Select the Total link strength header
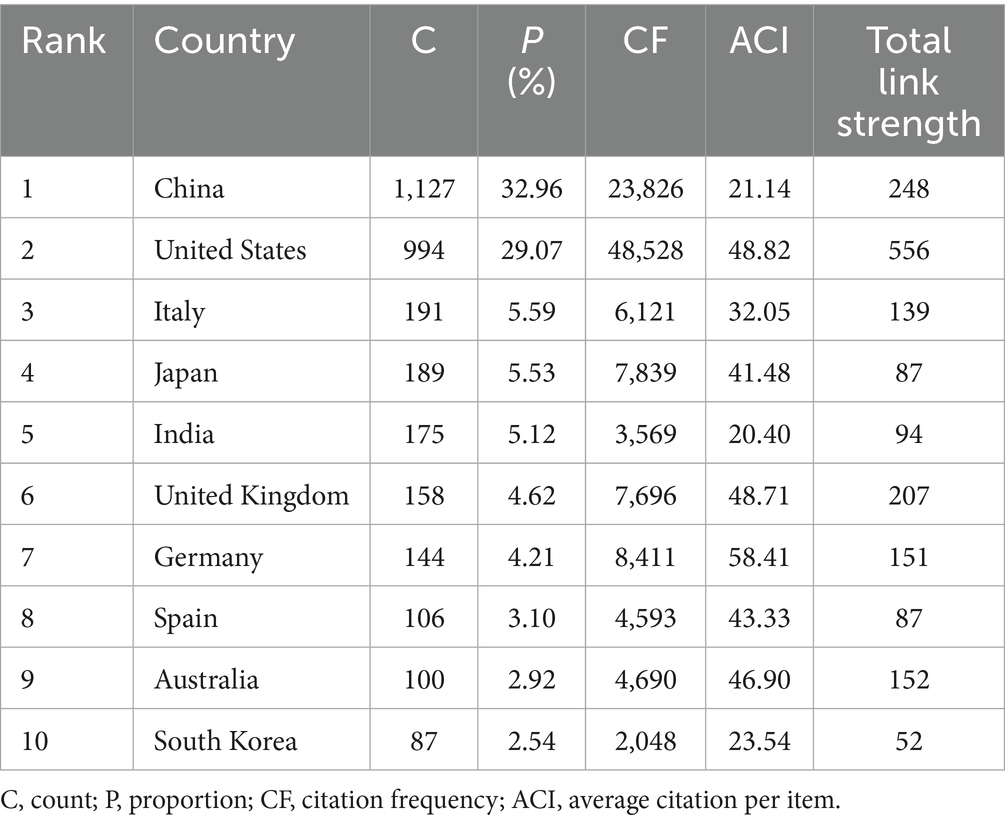The image size is (1005, 822). click(908, 81)
